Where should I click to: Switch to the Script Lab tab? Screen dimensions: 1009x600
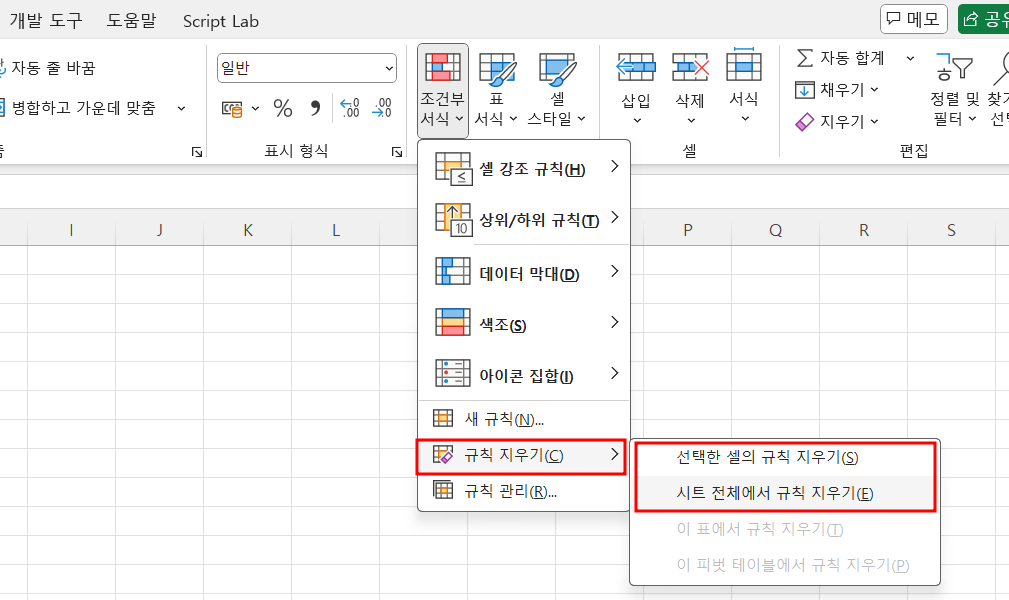[220, 20]
